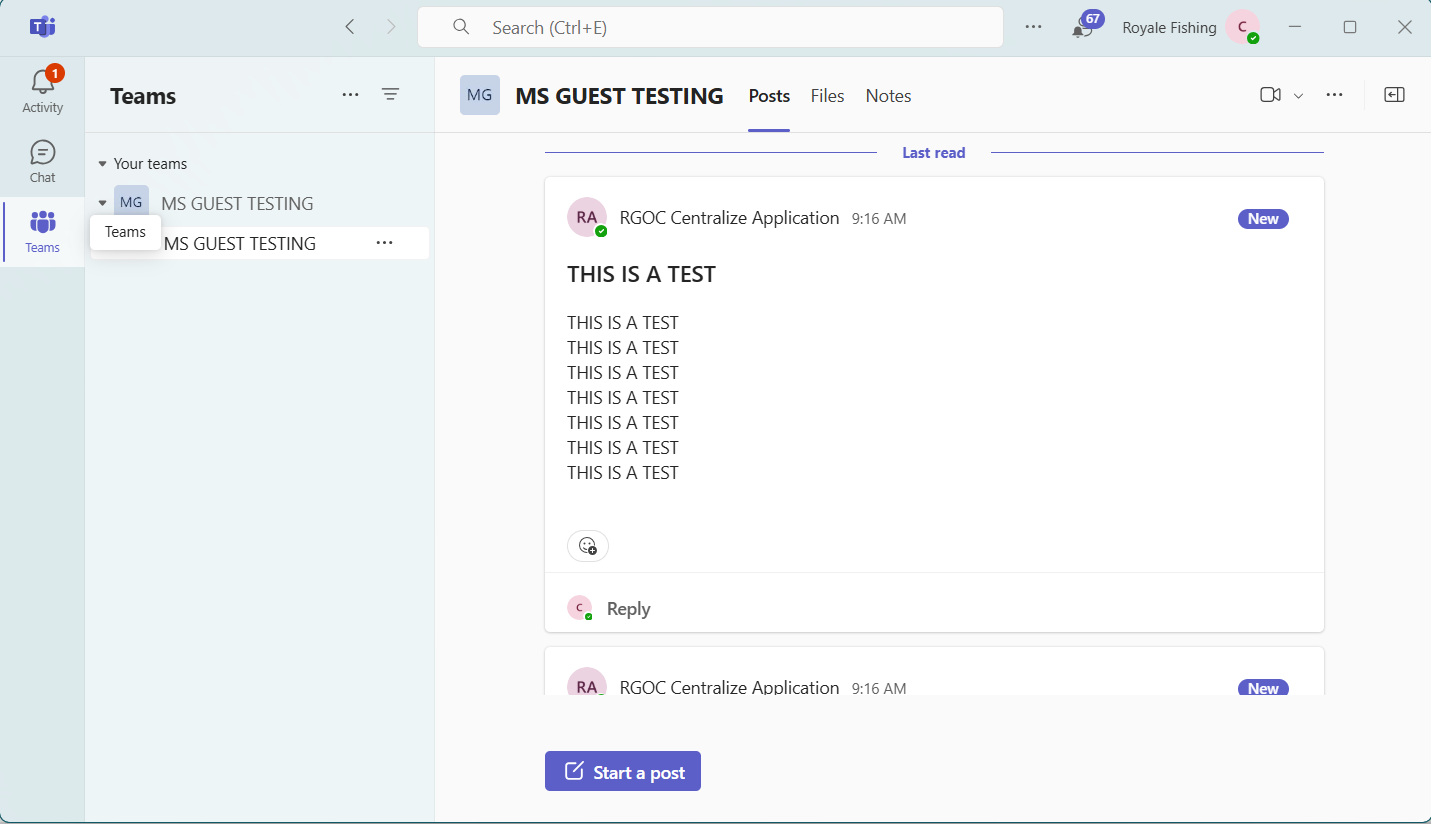1431x824 pixels.
Task: Switch to the Notes tab
Action: click(x=888, y=96)
